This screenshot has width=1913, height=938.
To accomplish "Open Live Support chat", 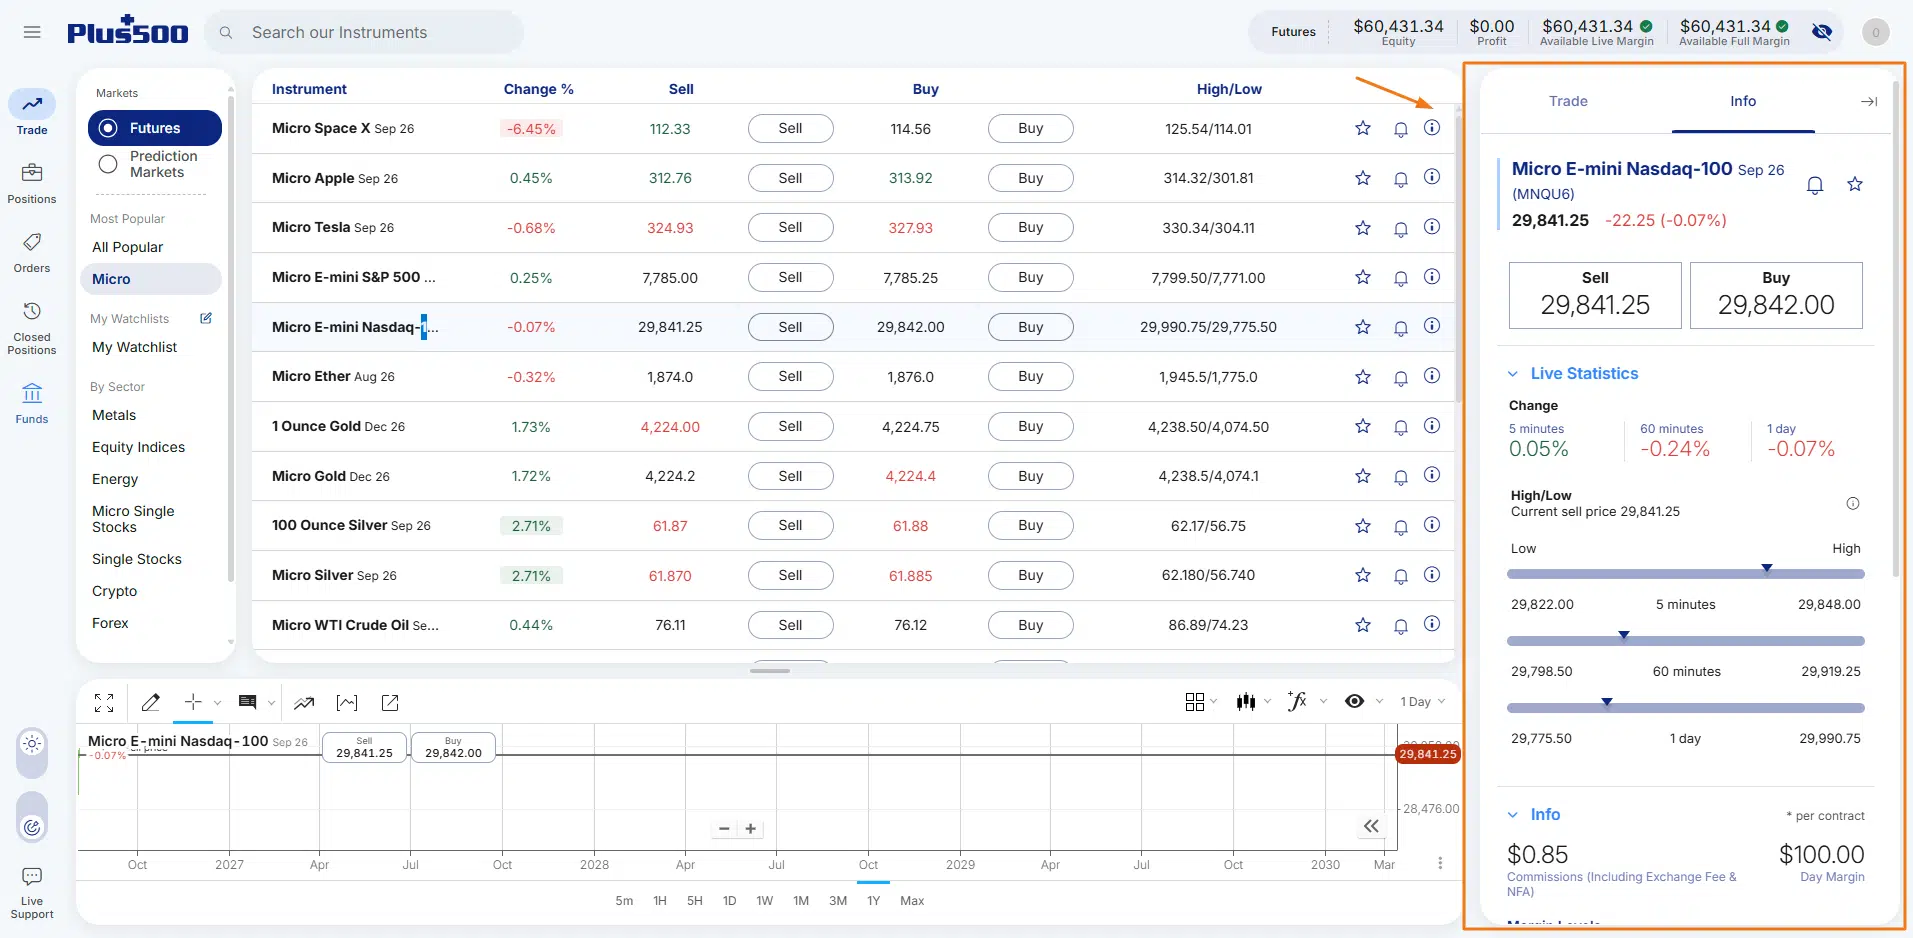I will point(32,893).
